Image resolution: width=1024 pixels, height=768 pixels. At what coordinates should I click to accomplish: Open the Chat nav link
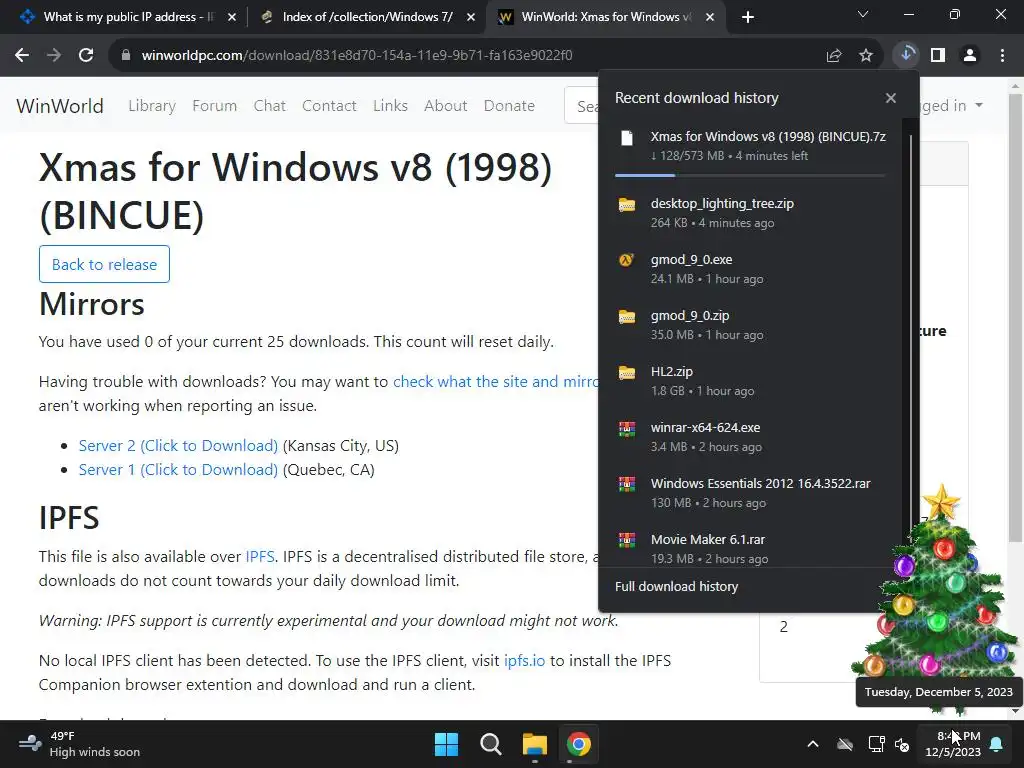270,106
